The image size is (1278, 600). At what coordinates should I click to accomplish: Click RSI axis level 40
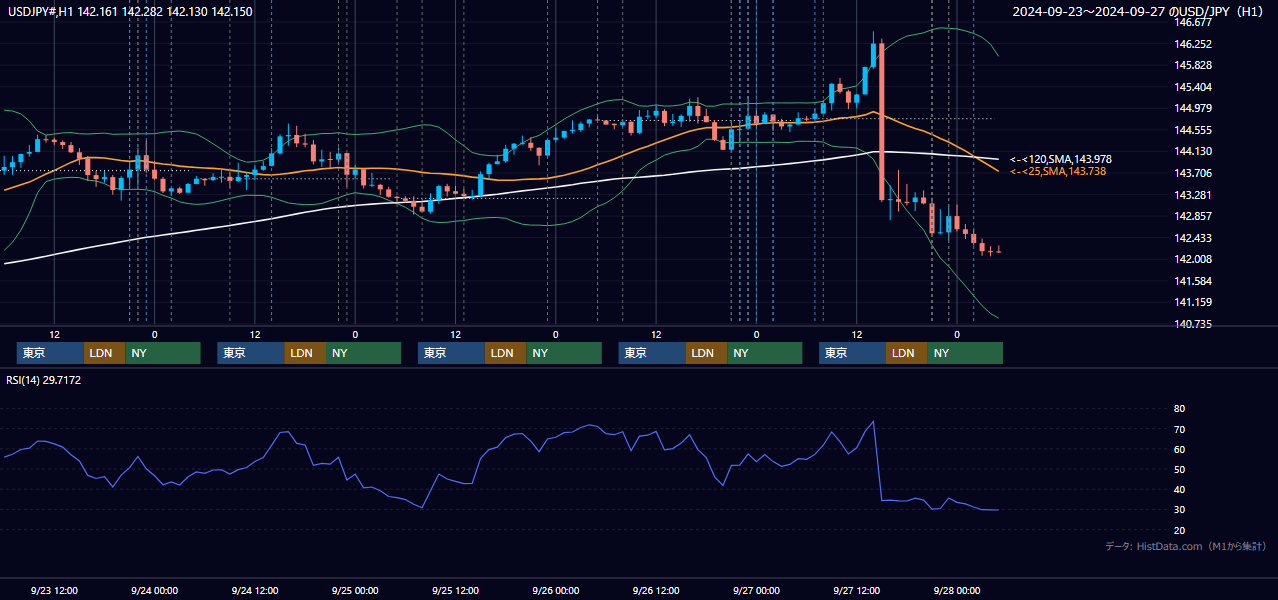tap(1179, 489)
